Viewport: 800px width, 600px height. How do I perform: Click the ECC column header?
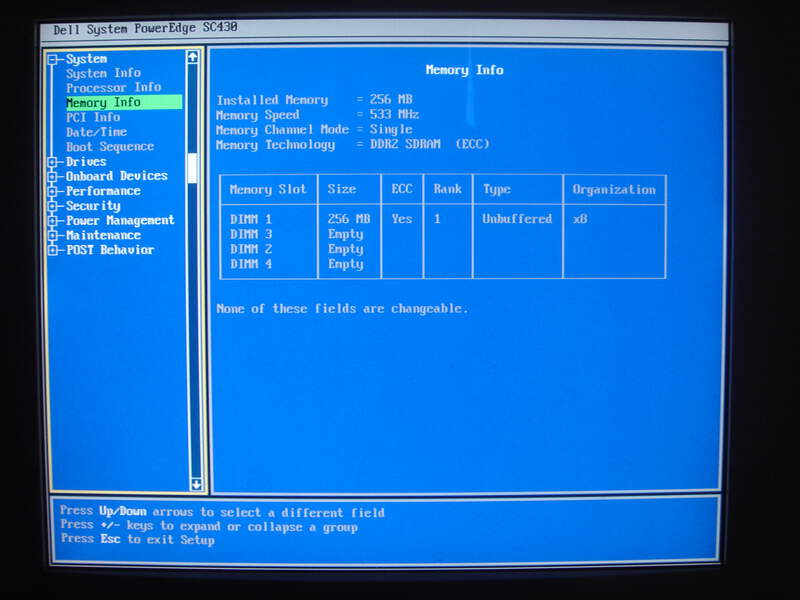(402, 189)
